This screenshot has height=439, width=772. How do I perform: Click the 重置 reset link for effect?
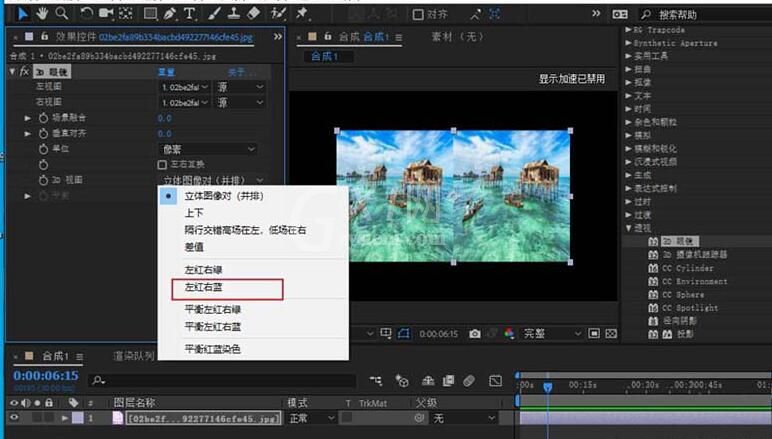[166, 72]
